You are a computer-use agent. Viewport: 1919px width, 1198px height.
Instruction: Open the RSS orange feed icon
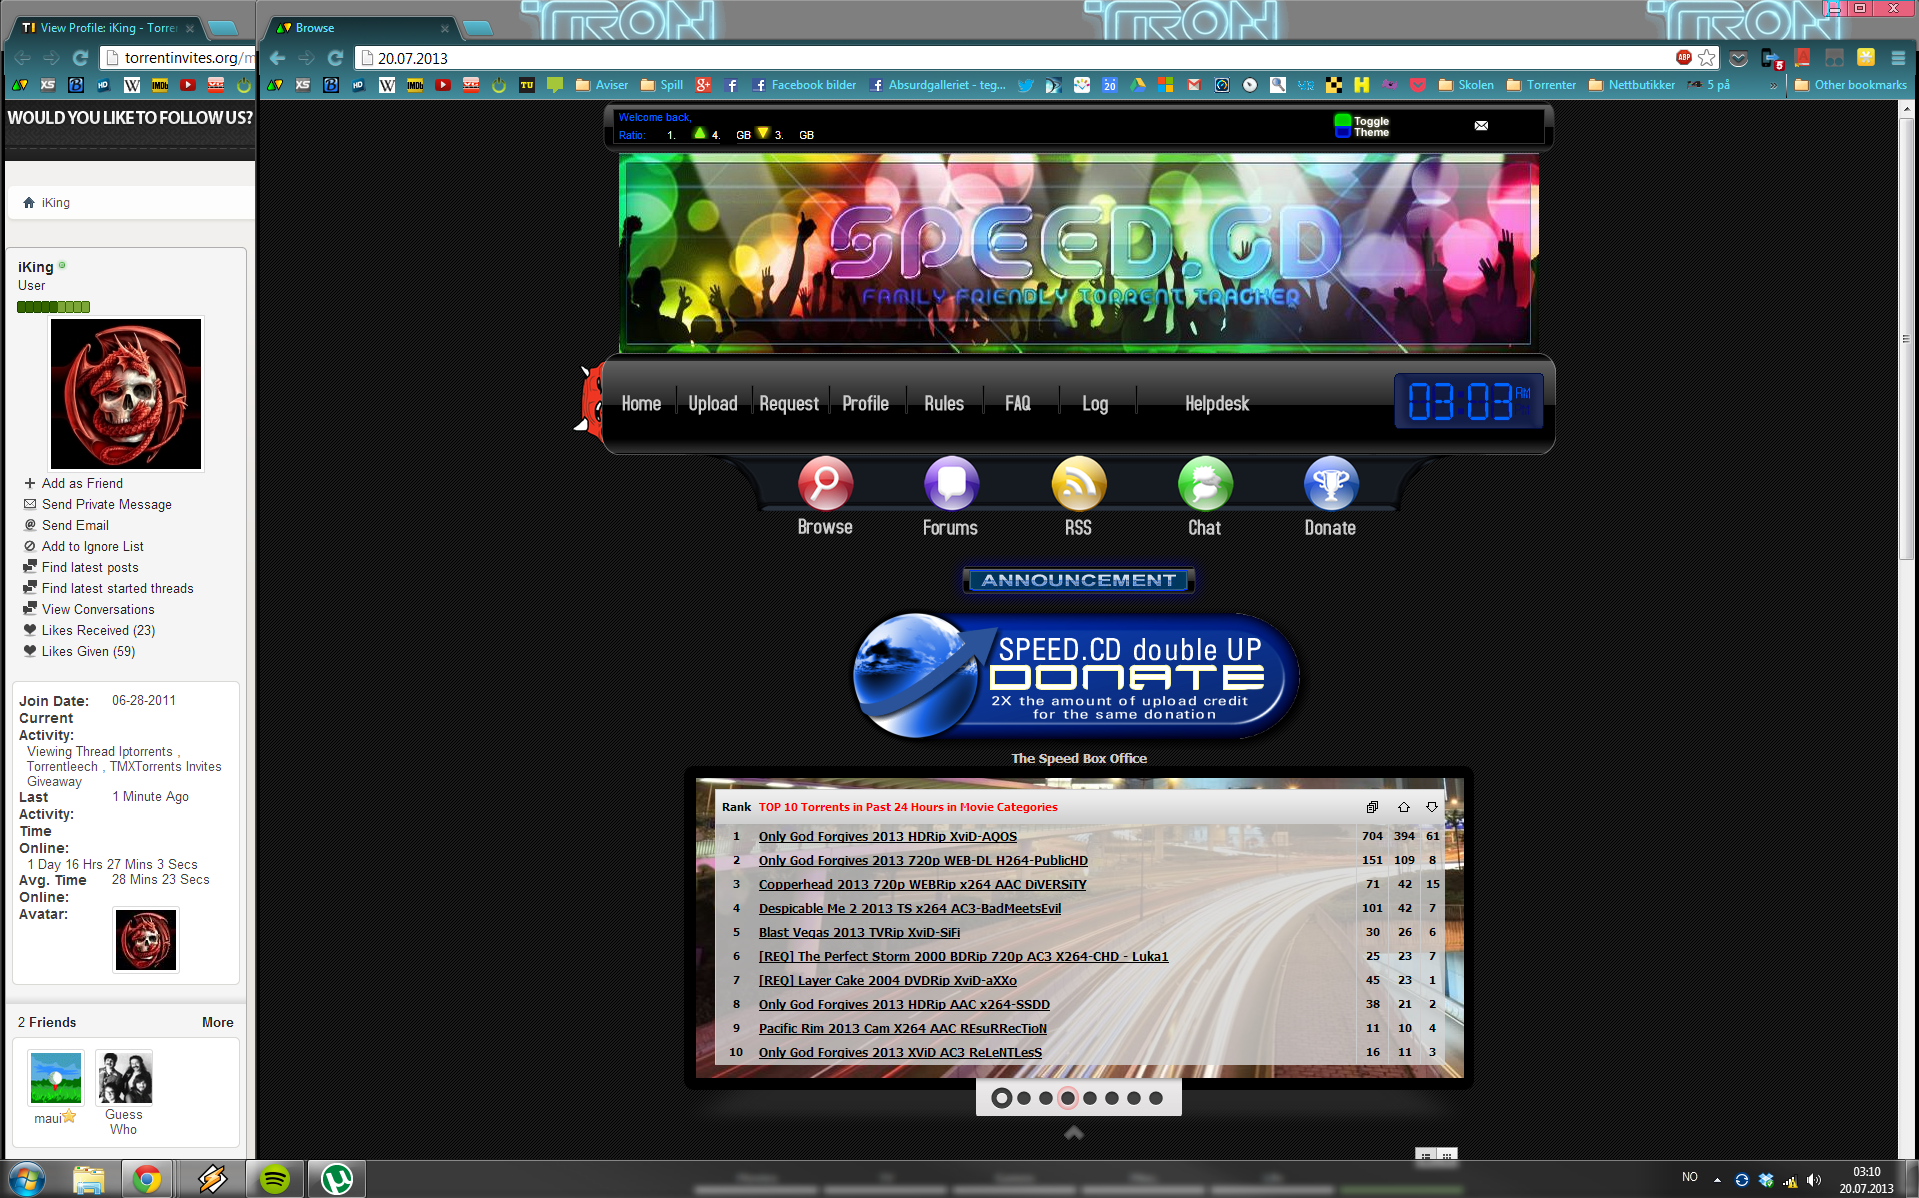1078,483
